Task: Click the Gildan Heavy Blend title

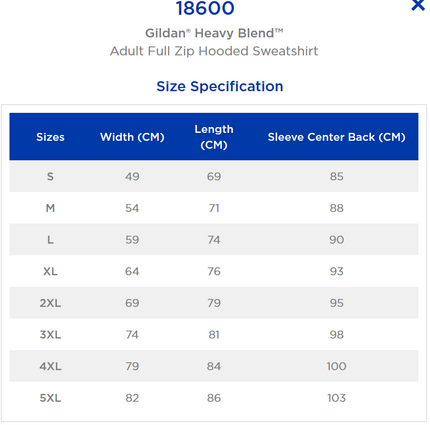Action: (x=214, y=33)
